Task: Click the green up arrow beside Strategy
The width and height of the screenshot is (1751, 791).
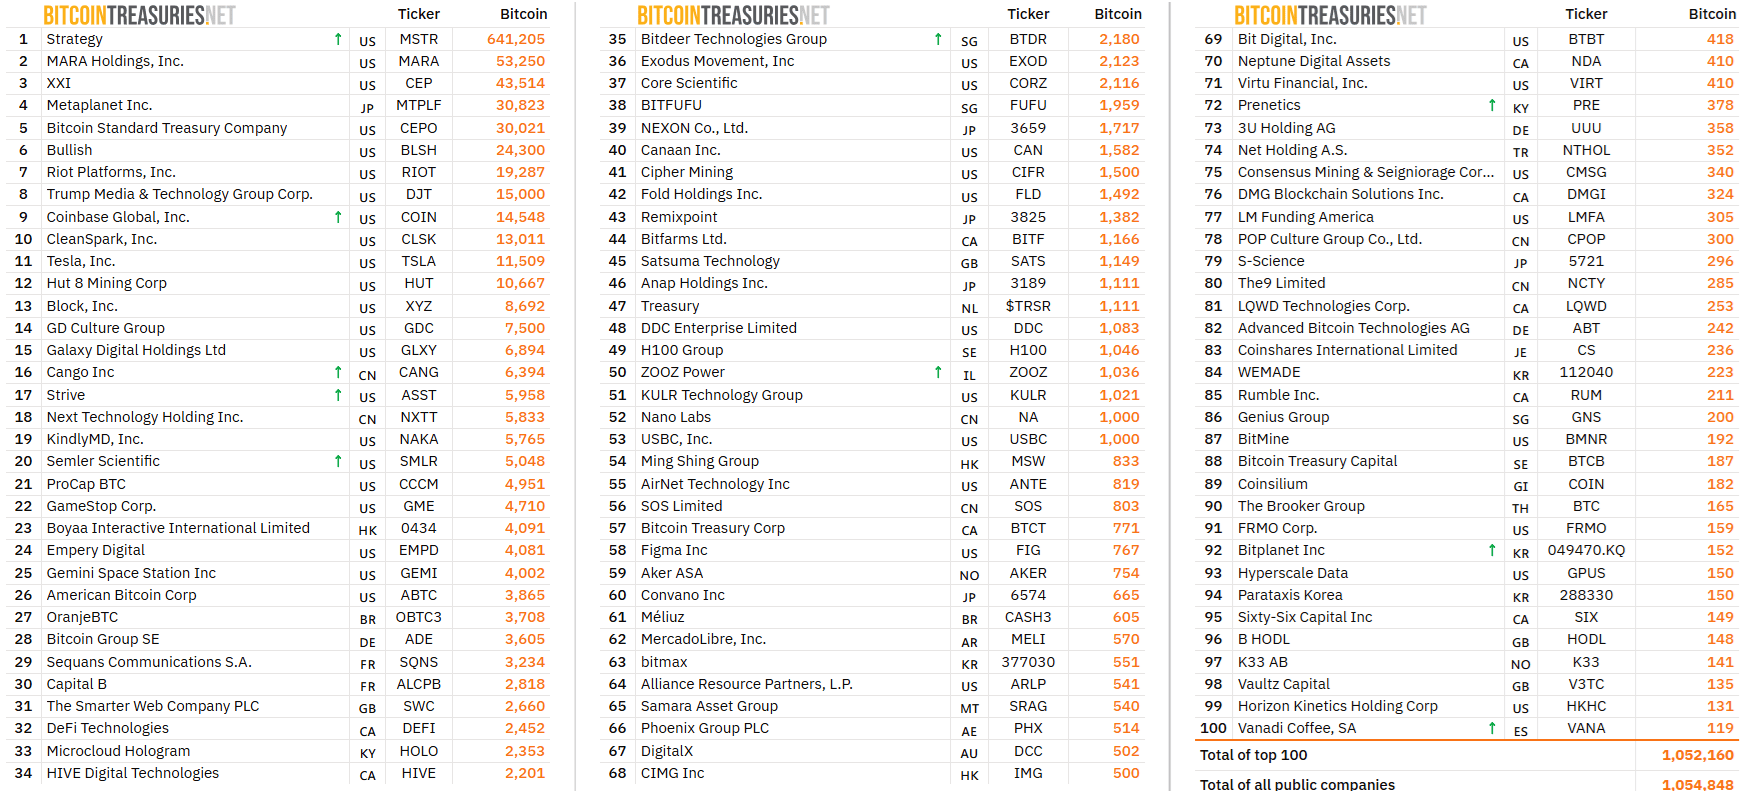Action: pyautogui.click(x=338, y=39)
